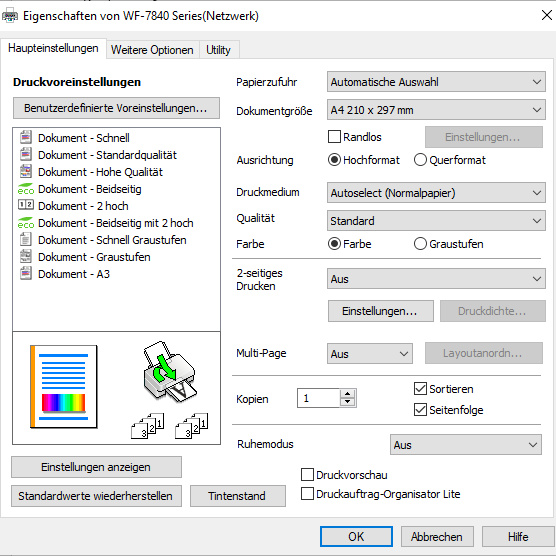
Task: Click the Dokument - Standardqualität preset icon
Action: [26, 154]
